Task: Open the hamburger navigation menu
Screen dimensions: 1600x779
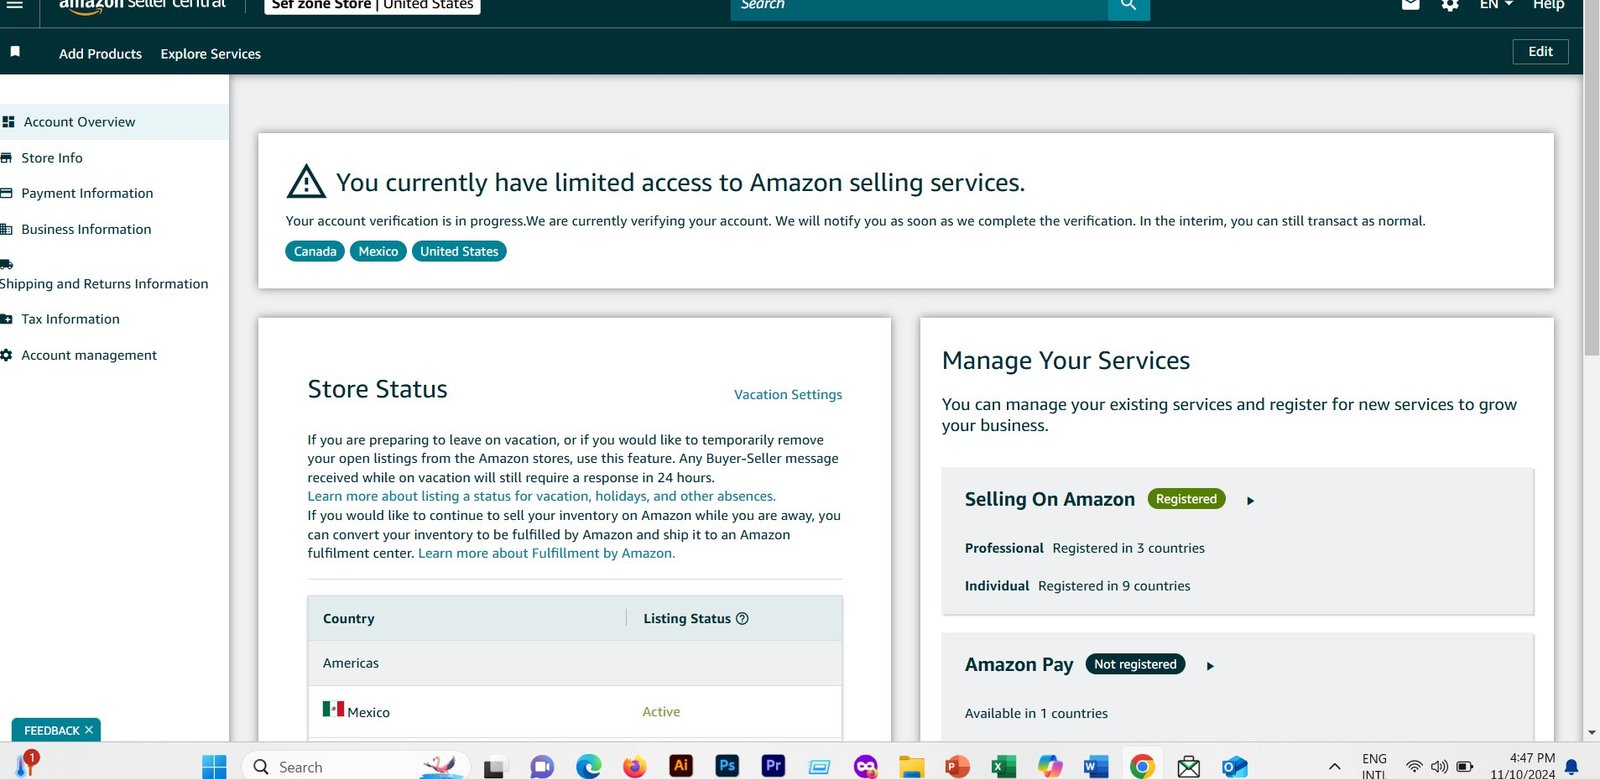Action: [15, 5]
